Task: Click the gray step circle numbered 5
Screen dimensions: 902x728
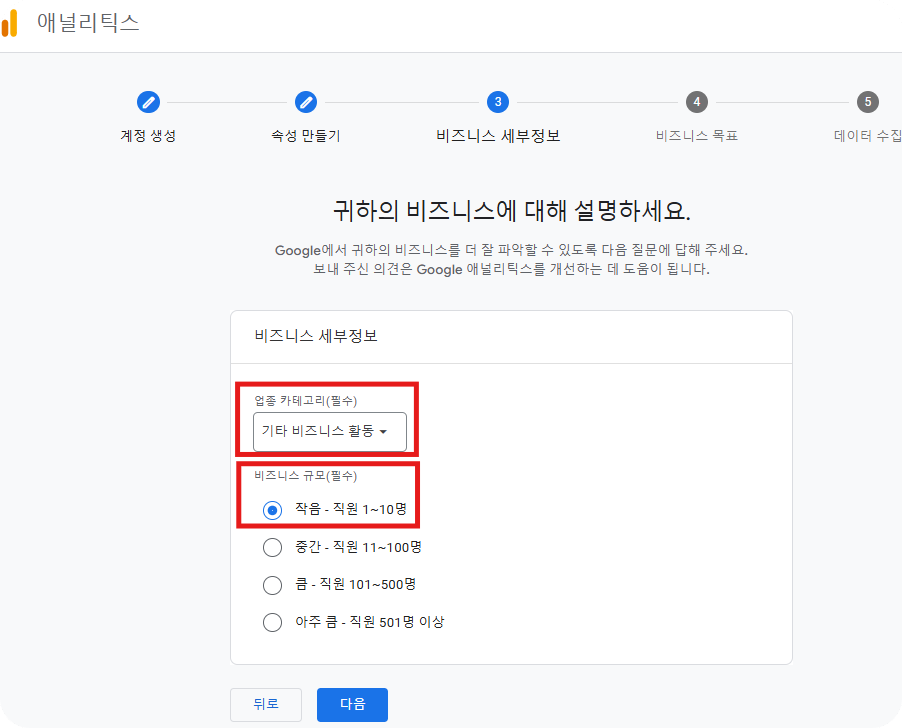Action: (868, 102)
